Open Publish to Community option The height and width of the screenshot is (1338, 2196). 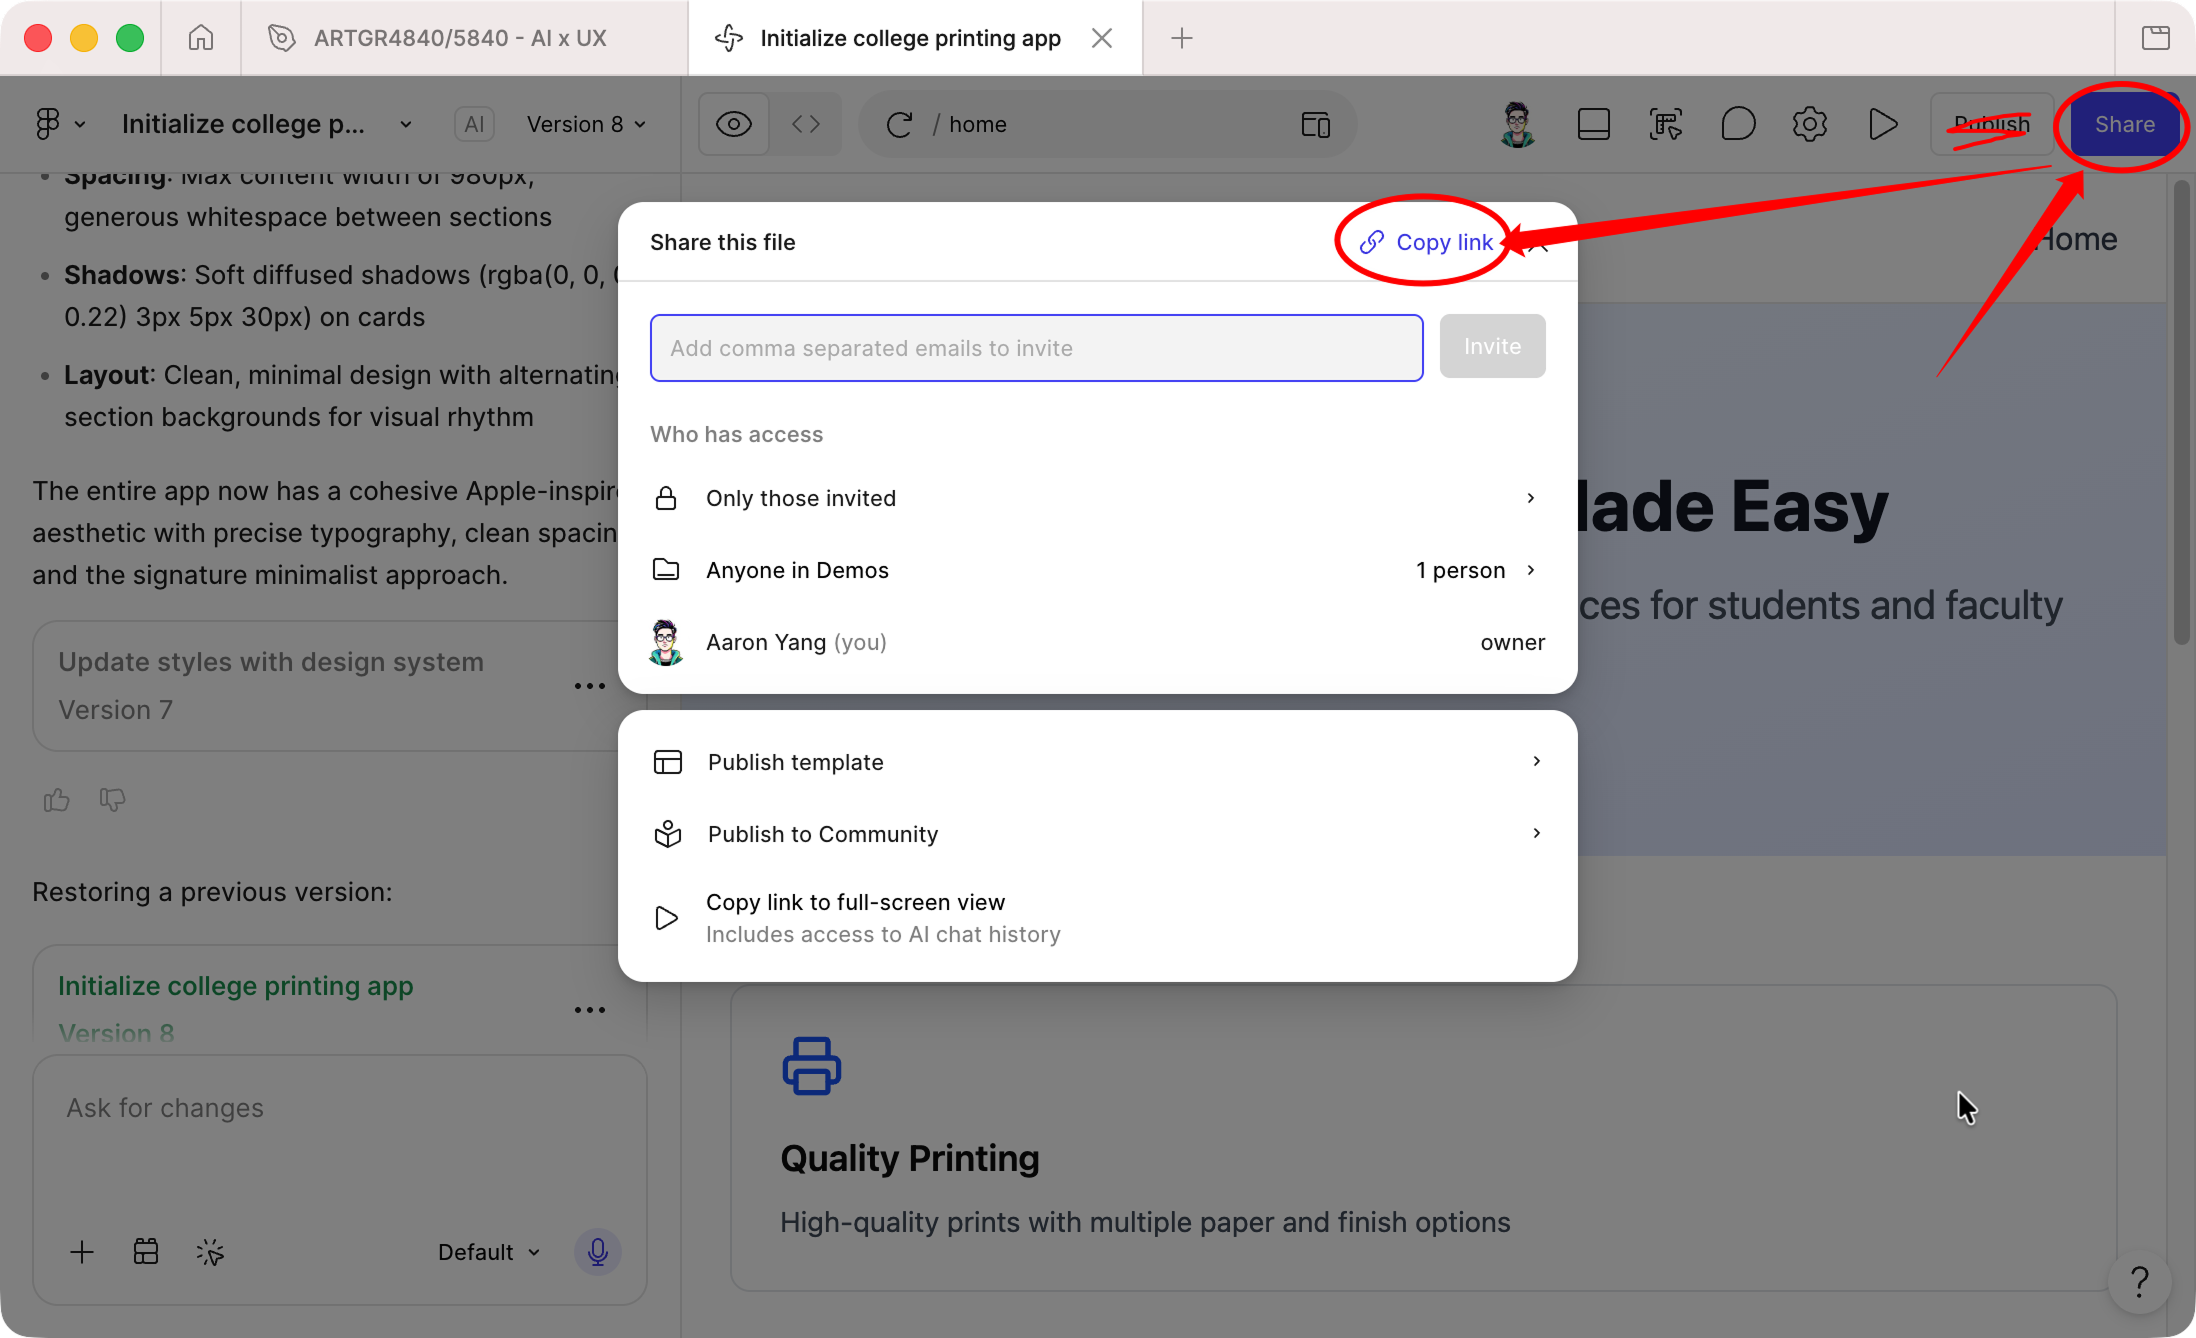coord(1098,834)
